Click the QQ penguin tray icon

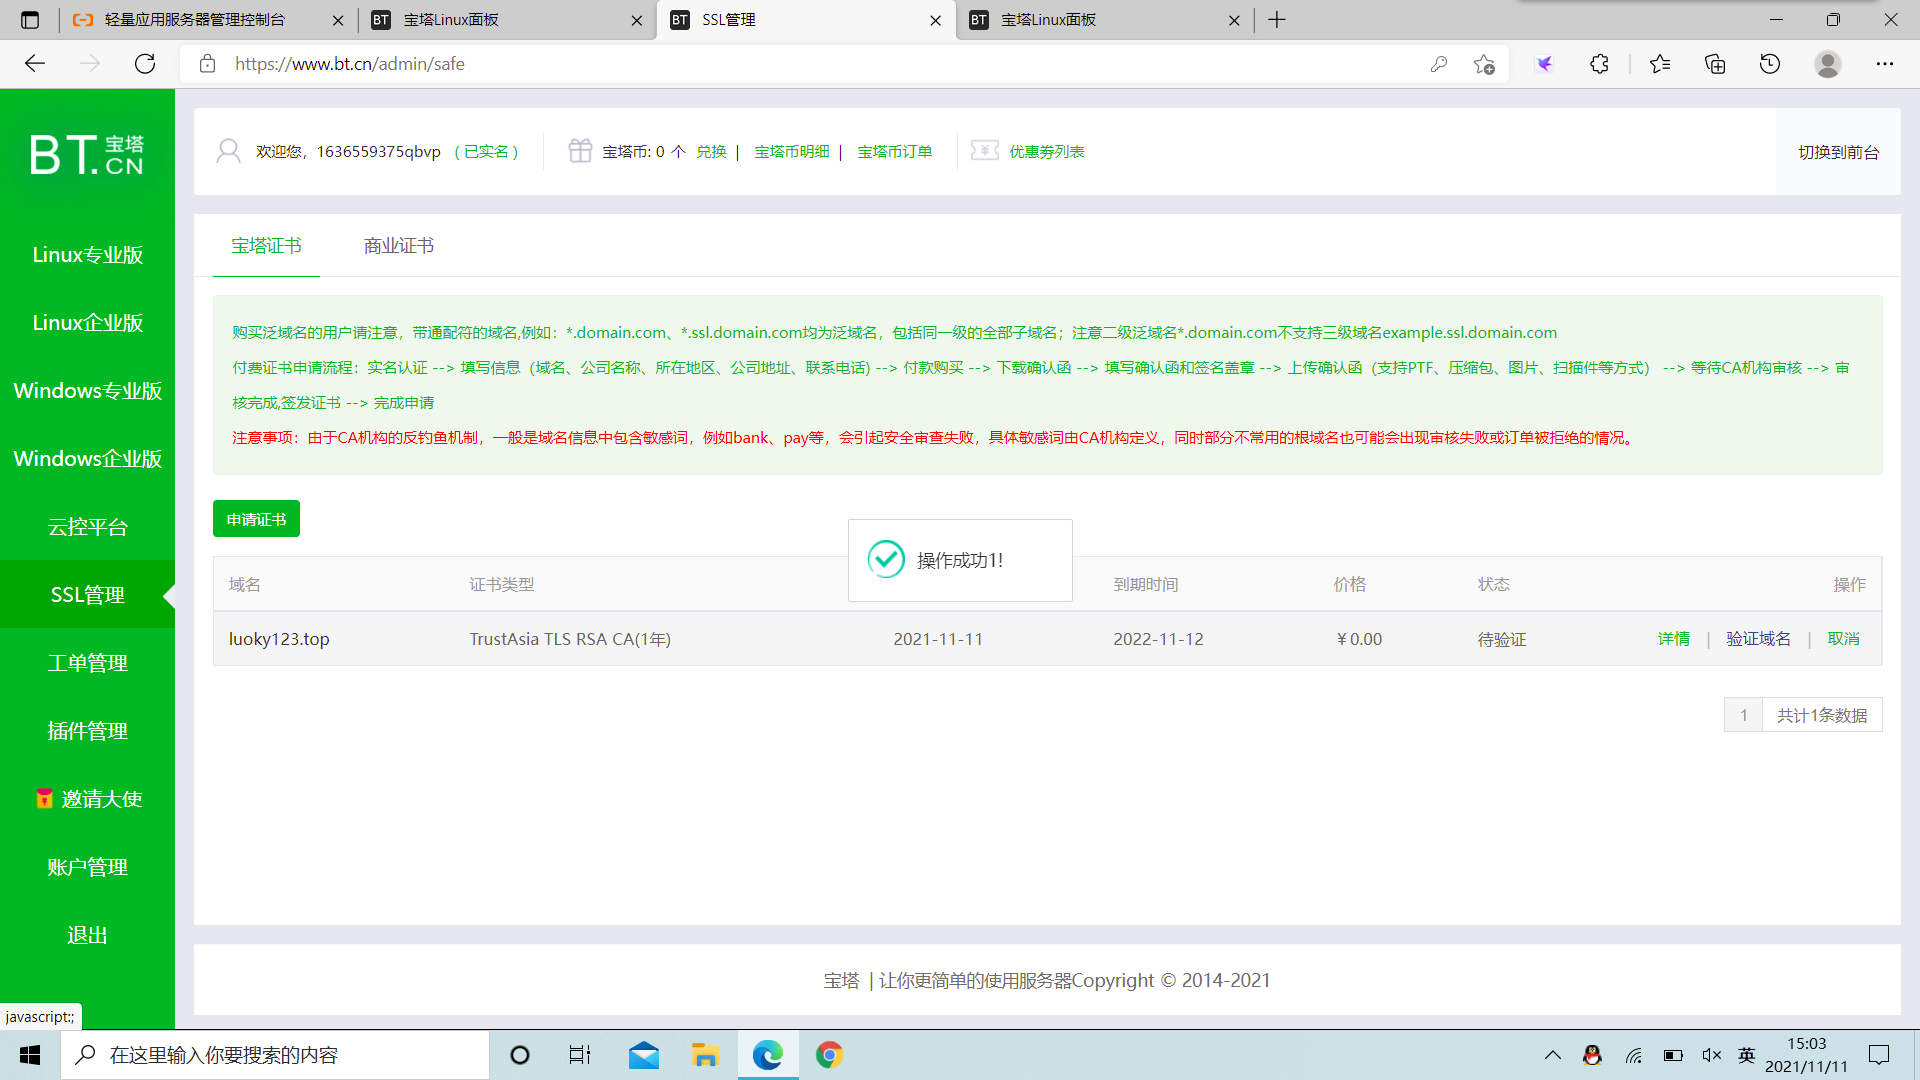pos(1592,1055)
